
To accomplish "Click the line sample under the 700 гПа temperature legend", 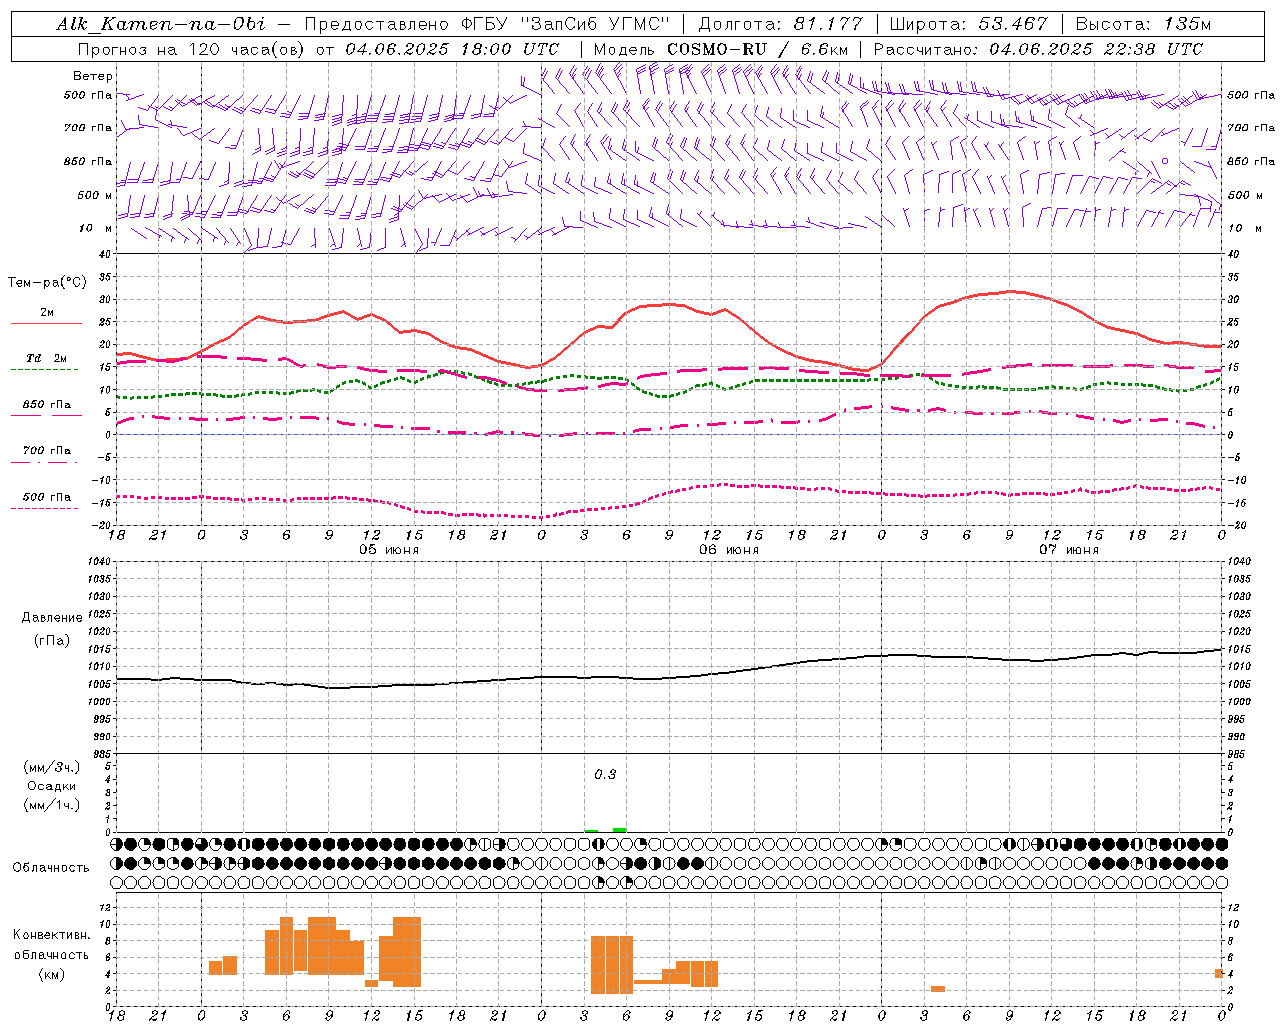I will [44, 462].
